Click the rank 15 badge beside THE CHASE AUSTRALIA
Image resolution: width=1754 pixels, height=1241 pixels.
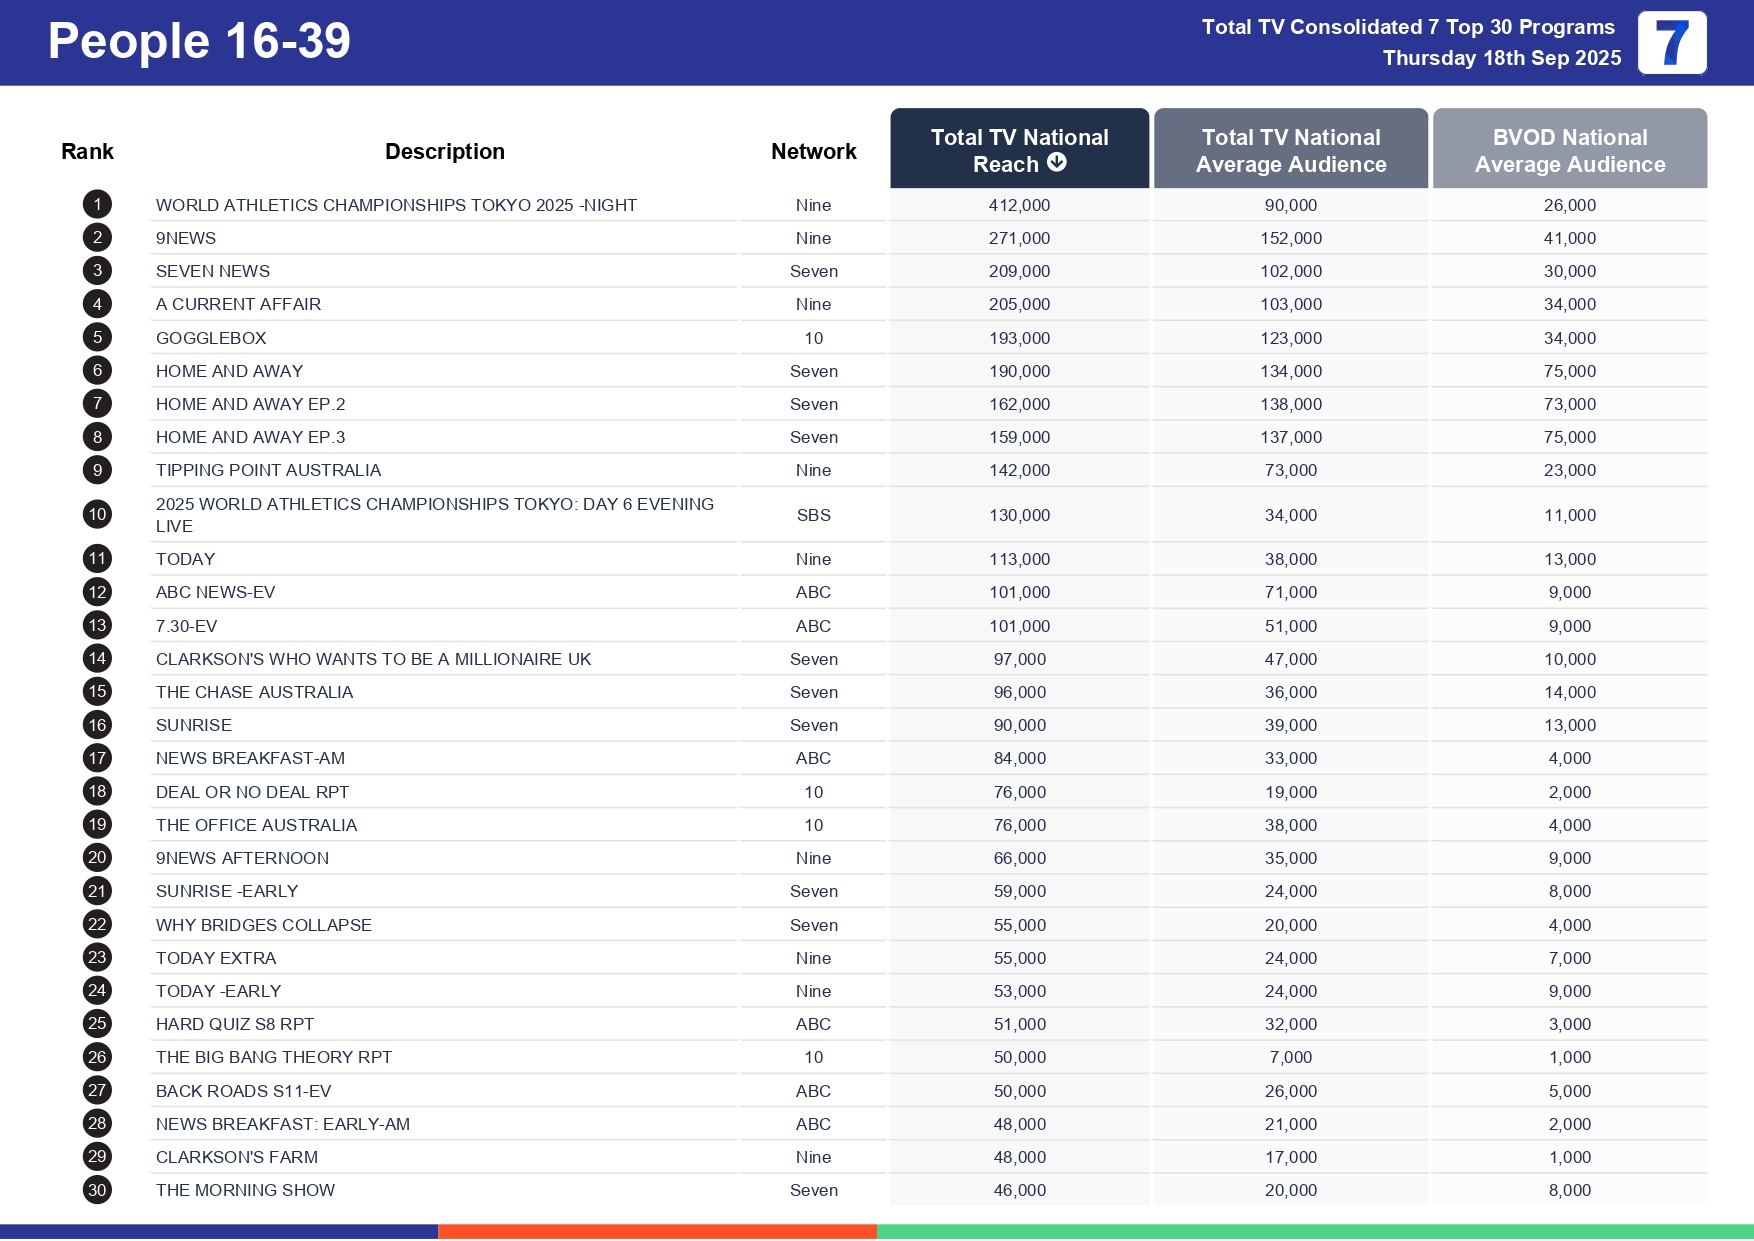click(97, 691)
